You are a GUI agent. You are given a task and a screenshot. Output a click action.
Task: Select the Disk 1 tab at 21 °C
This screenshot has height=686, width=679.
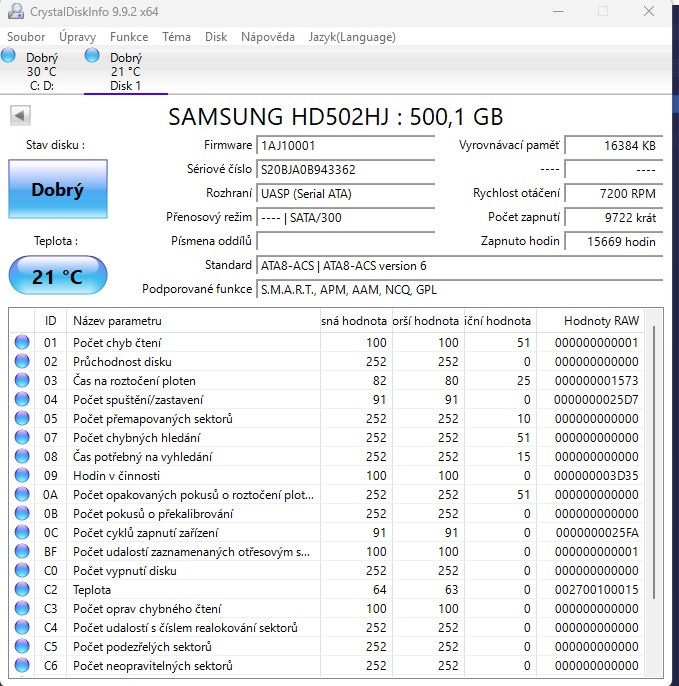click(126, 71)
